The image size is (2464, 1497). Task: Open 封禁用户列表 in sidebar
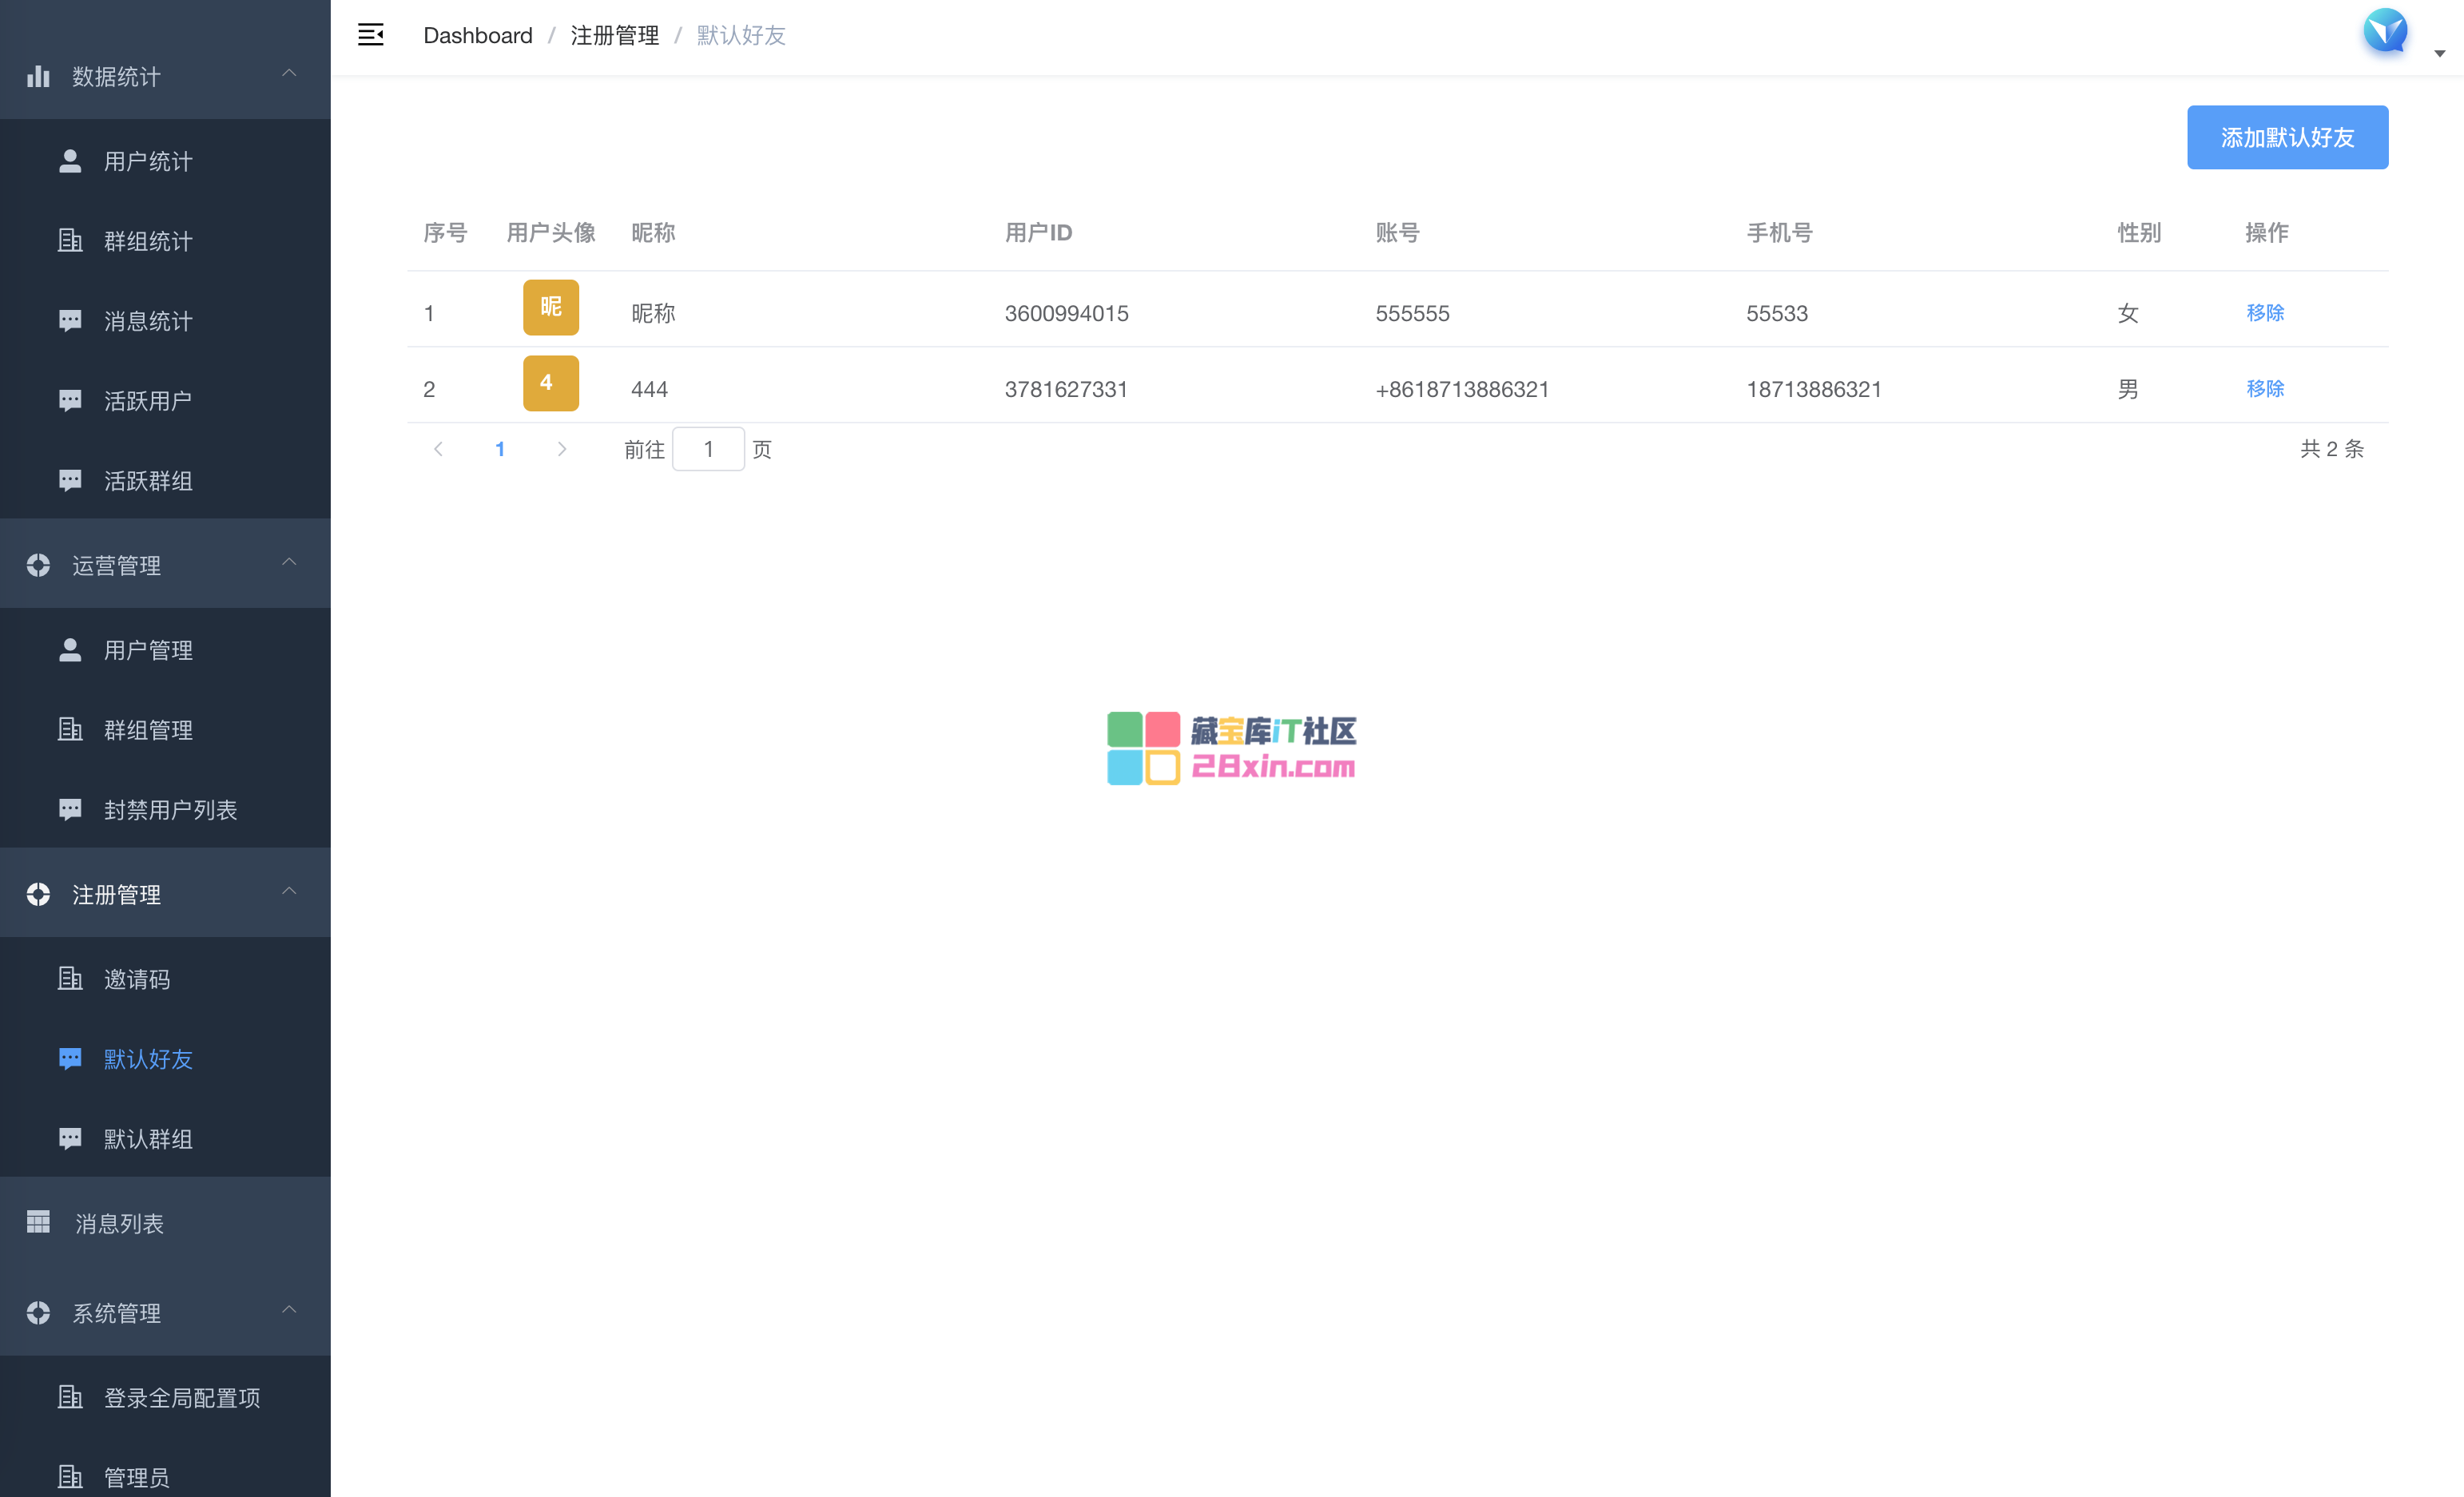tap(170, 810)
